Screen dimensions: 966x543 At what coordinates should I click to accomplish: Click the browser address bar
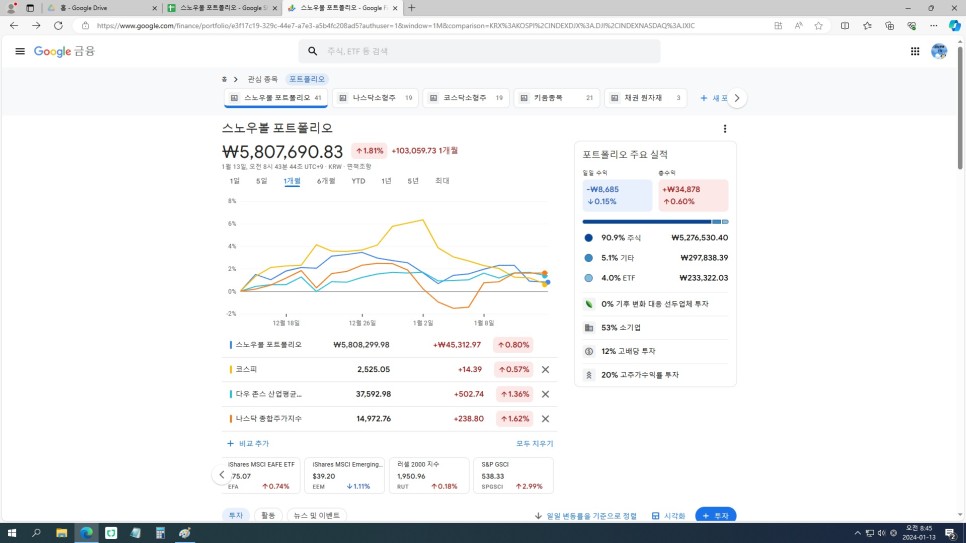tap(394, 25)
